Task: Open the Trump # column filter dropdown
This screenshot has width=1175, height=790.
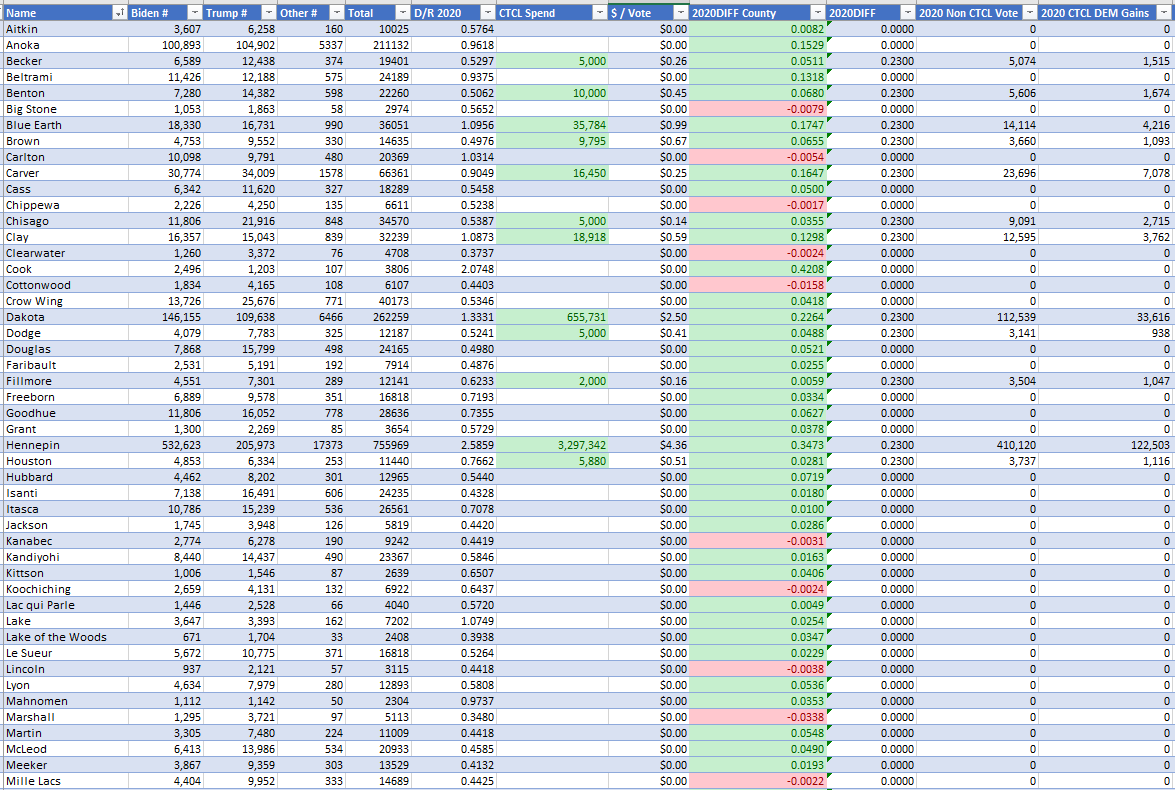Action: (x=268, y=13)
